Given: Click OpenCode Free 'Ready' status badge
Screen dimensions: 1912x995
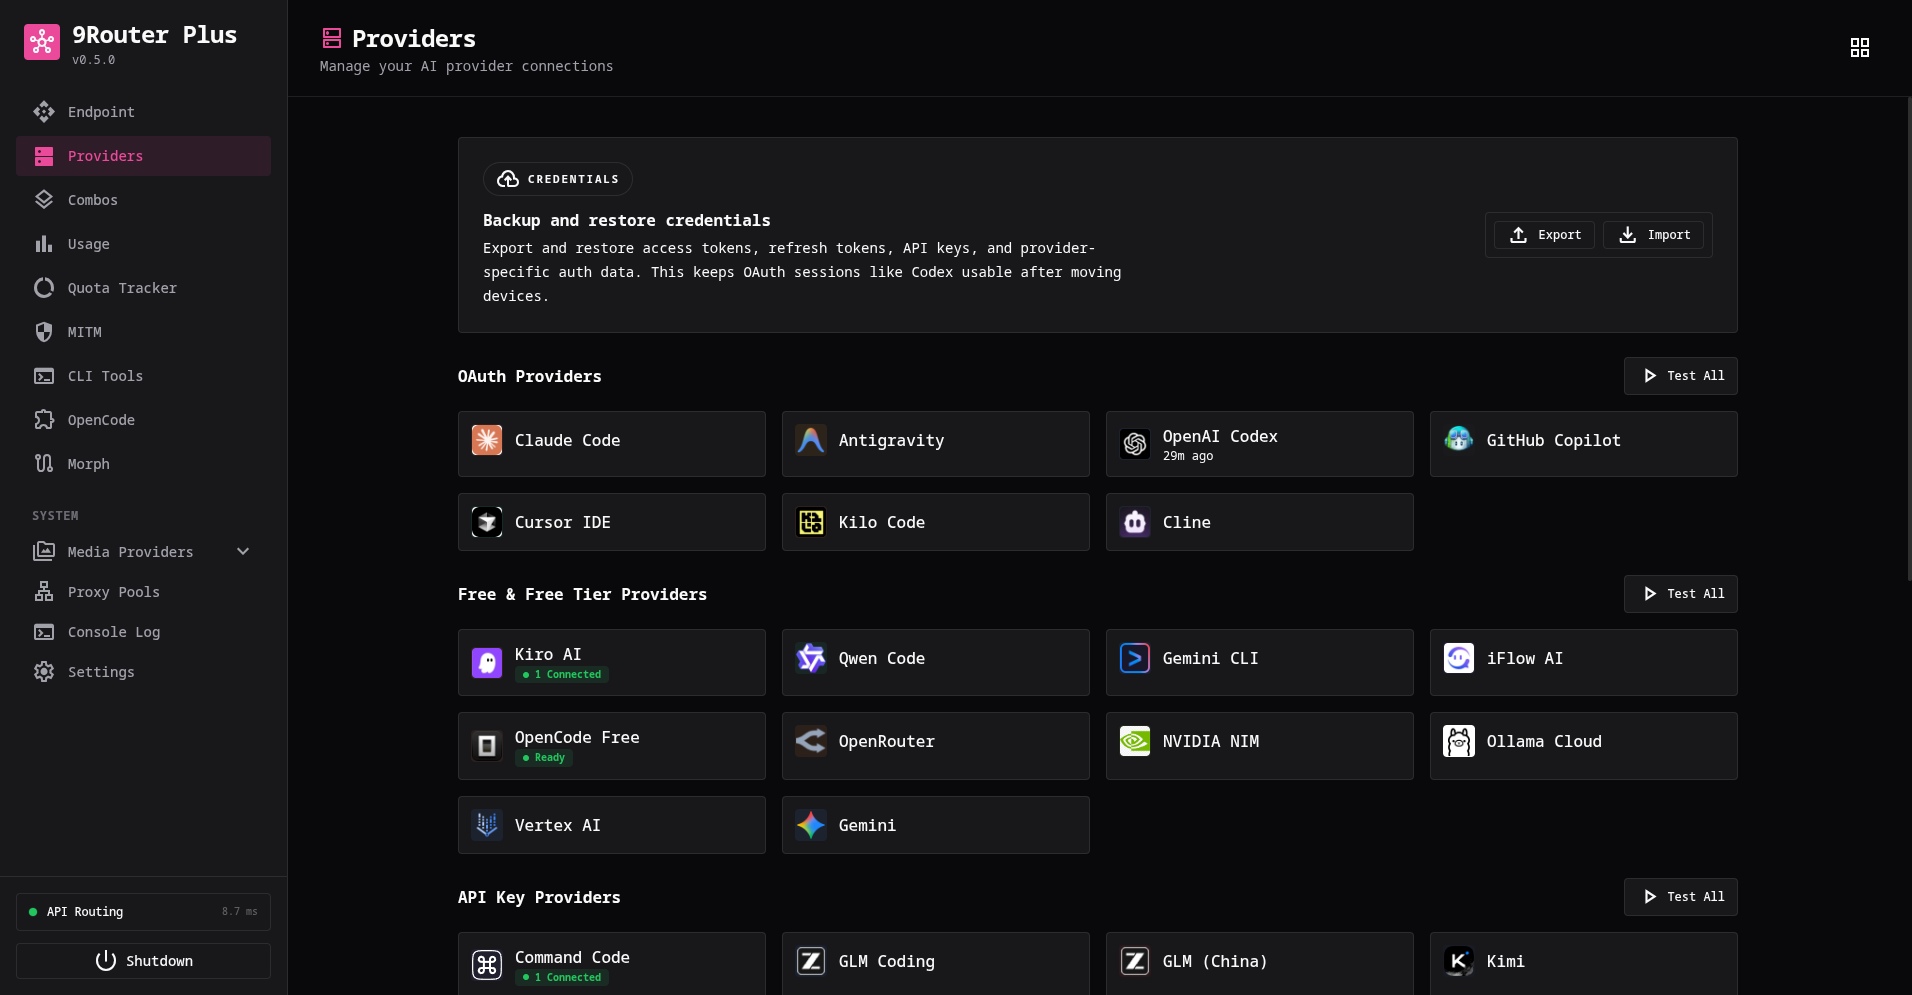Looking at the screenshot, I should pos(544,758).
